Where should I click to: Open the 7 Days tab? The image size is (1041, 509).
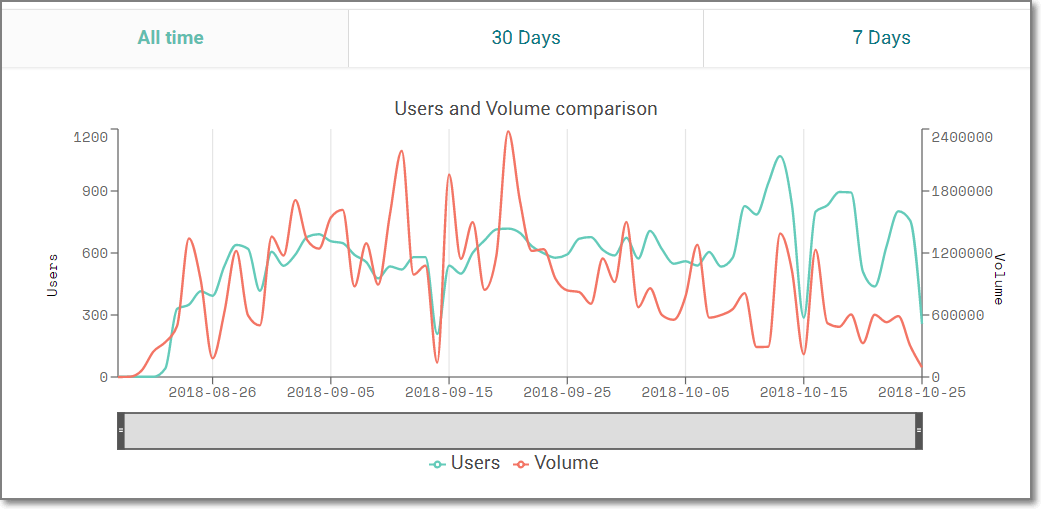(881, 38)
